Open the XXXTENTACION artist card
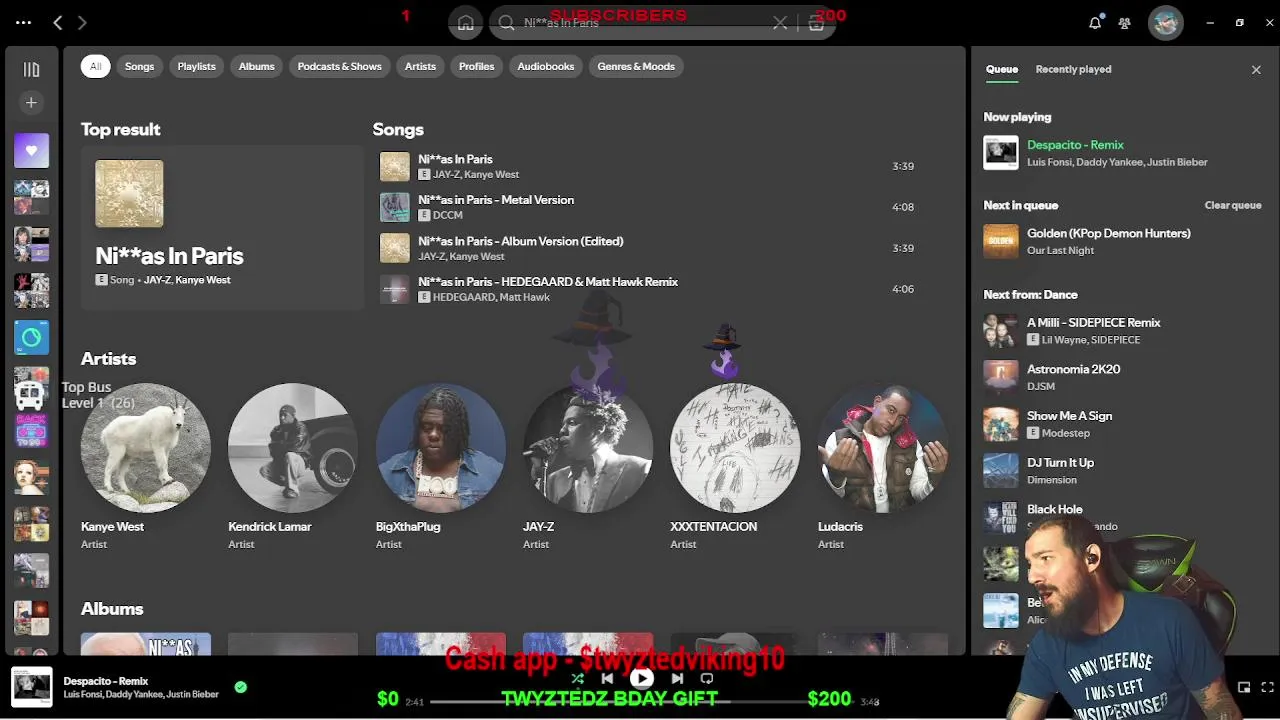 [x=735, y=466]
